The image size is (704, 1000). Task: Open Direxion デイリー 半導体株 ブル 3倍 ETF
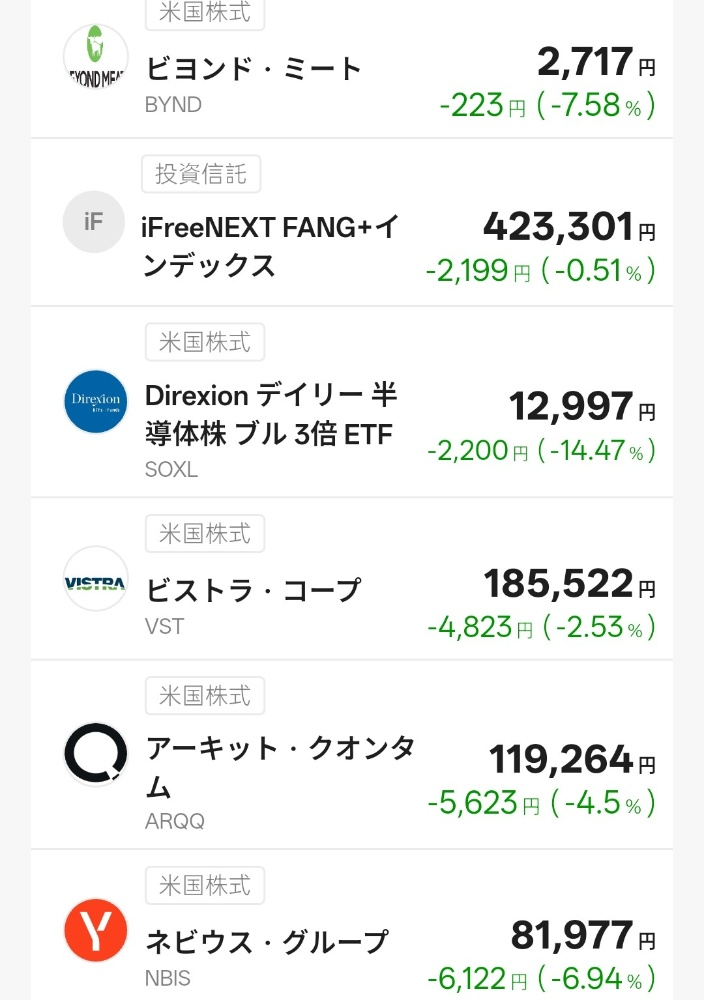click(x=271, y=415)
